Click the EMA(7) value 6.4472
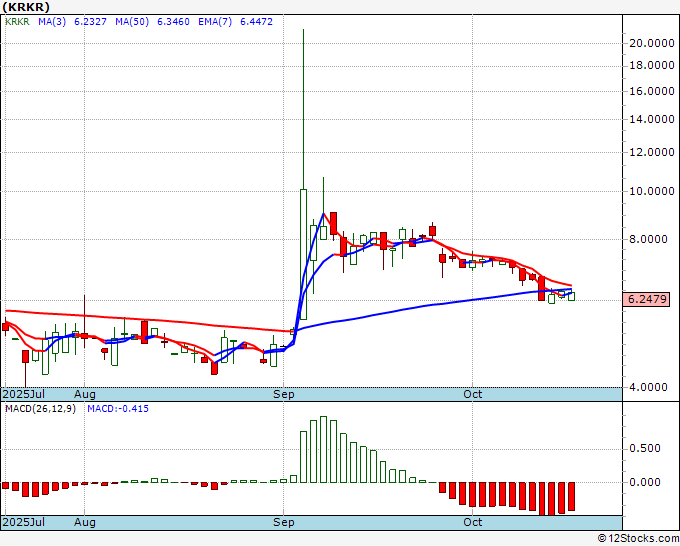The height and width of the screenshot is (546, 680). pos(256,21)
